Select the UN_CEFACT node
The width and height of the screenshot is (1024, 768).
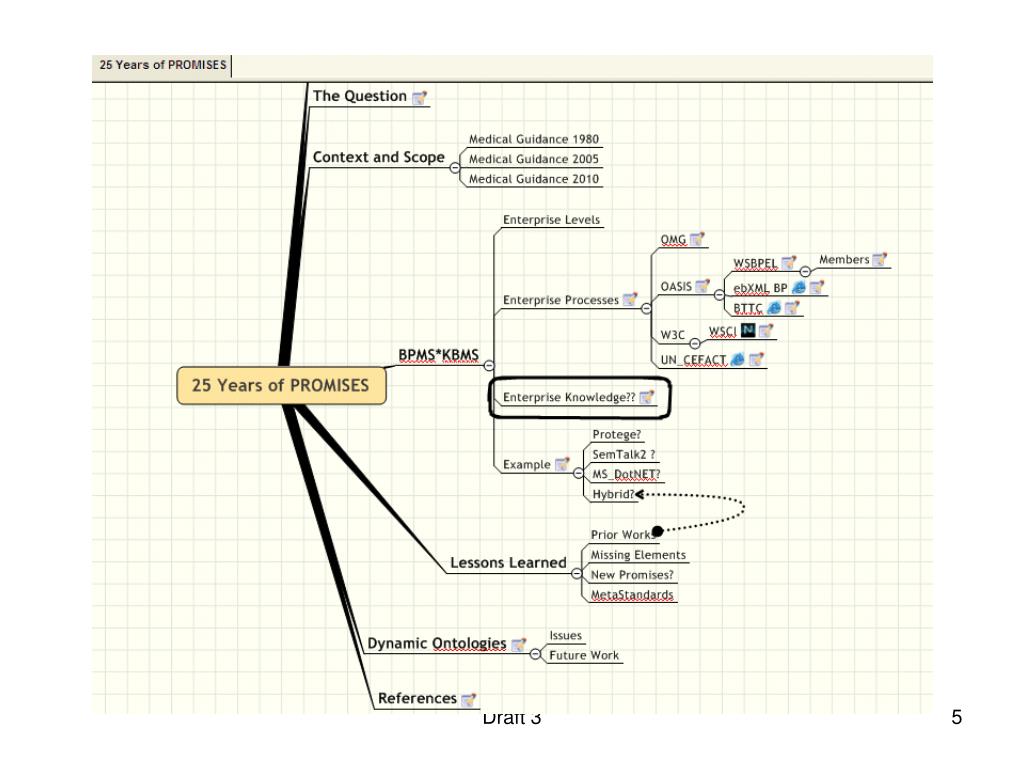tap(694, 360)
